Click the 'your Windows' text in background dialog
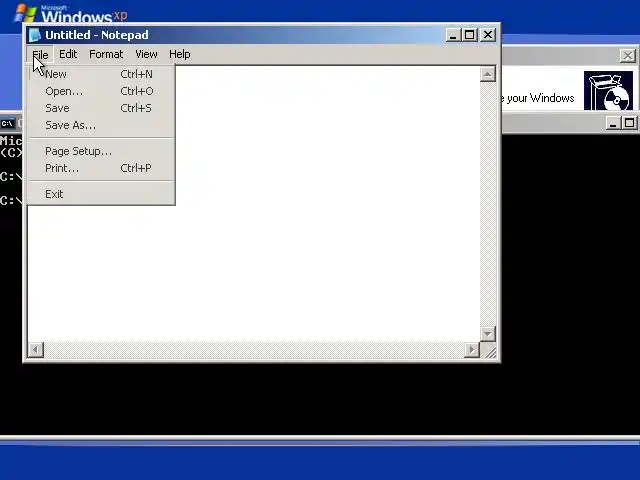 540,98
